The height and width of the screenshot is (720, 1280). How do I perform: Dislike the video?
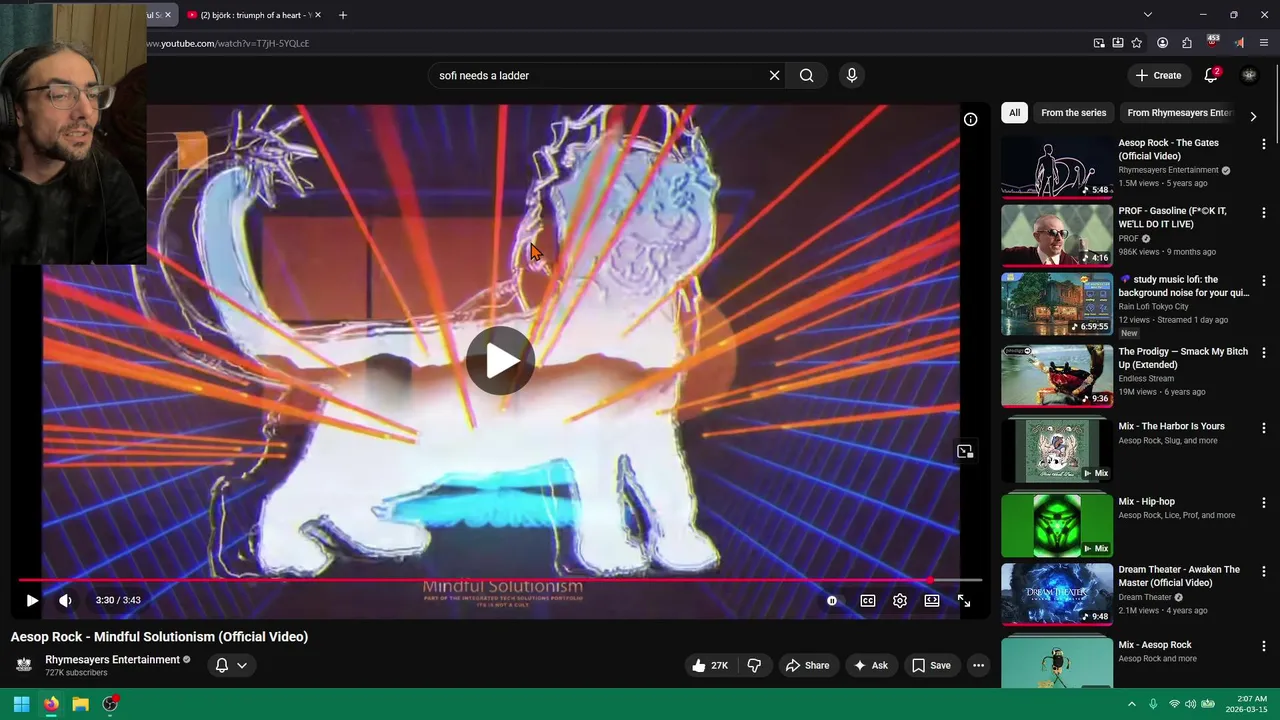[755, 665]
